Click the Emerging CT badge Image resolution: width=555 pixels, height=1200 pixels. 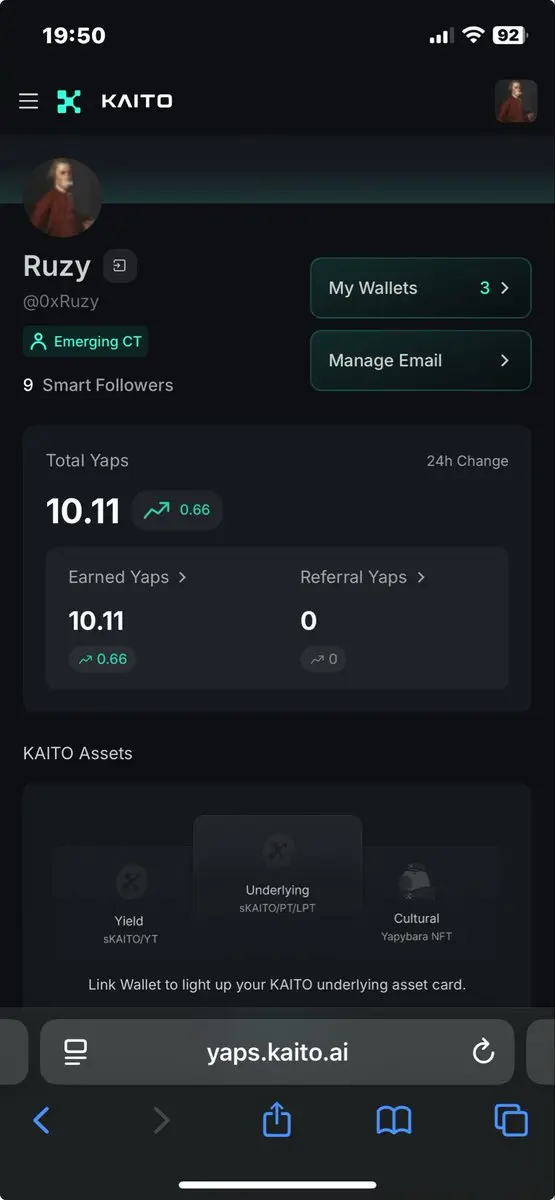point(86,341)
